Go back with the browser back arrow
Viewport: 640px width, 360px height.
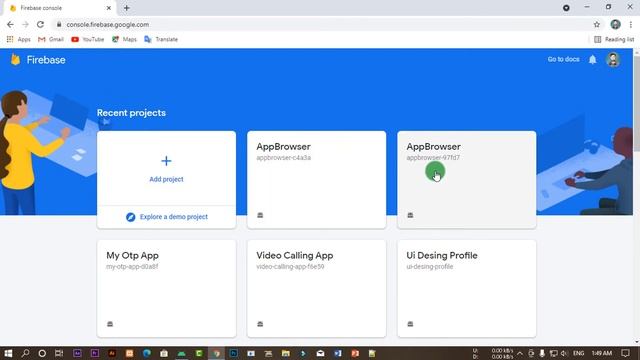(x=10, y=24)
